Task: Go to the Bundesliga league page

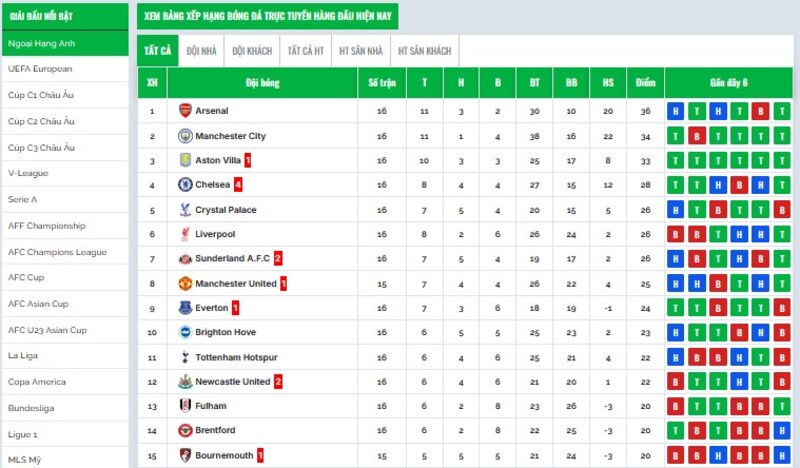Action: [x=31, y=408]
